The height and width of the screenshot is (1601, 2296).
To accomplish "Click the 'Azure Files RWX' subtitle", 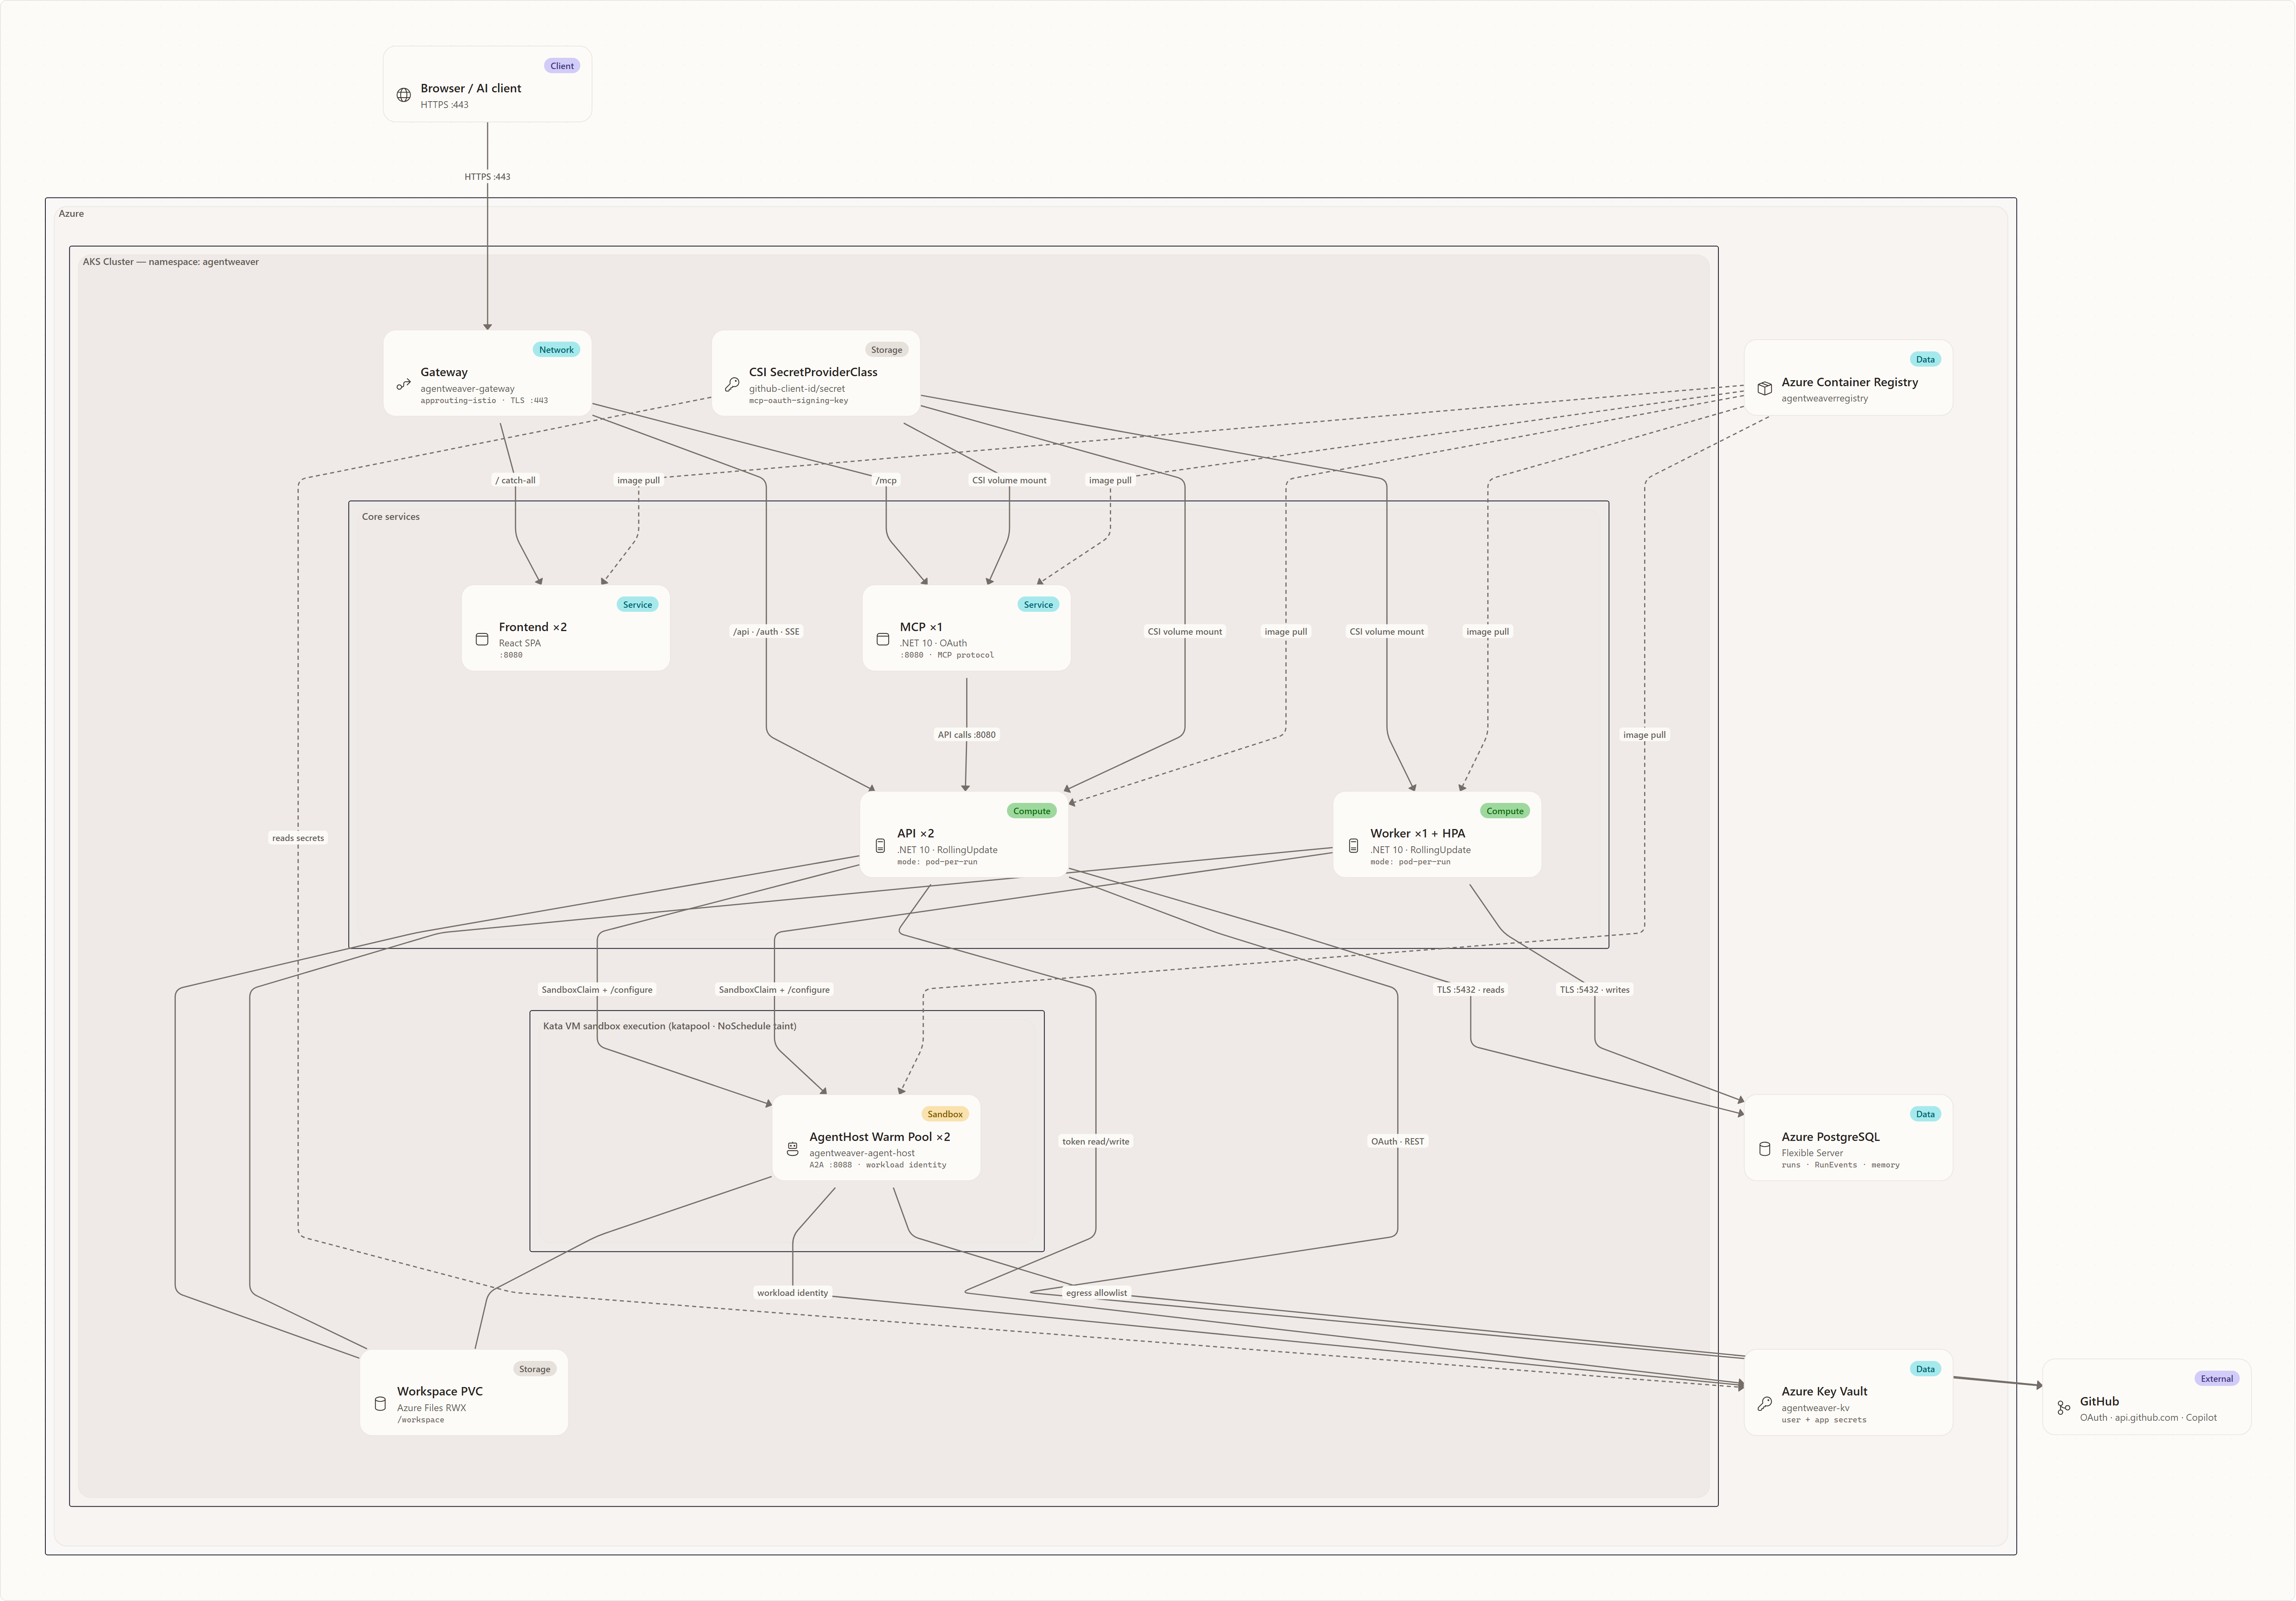I will click(x=432, y=1408).
